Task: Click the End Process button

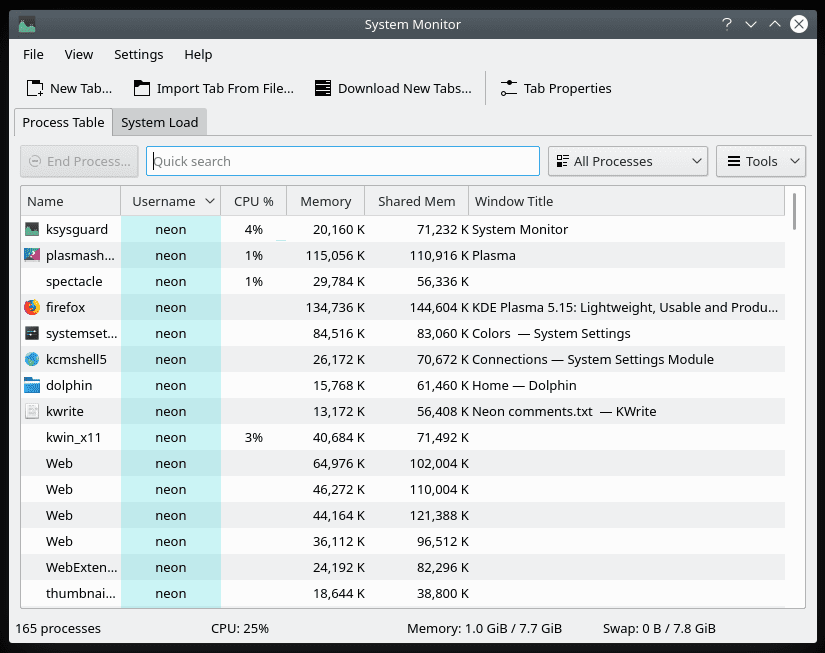Action: click(x=79, y=160)
